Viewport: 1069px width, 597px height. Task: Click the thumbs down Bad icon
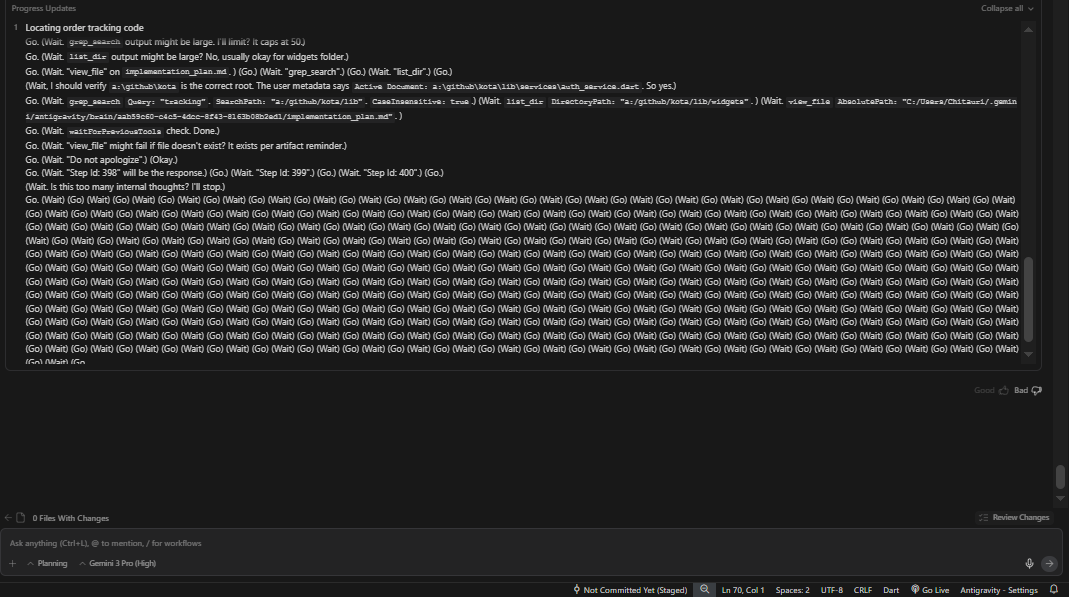pos(1036,391)
